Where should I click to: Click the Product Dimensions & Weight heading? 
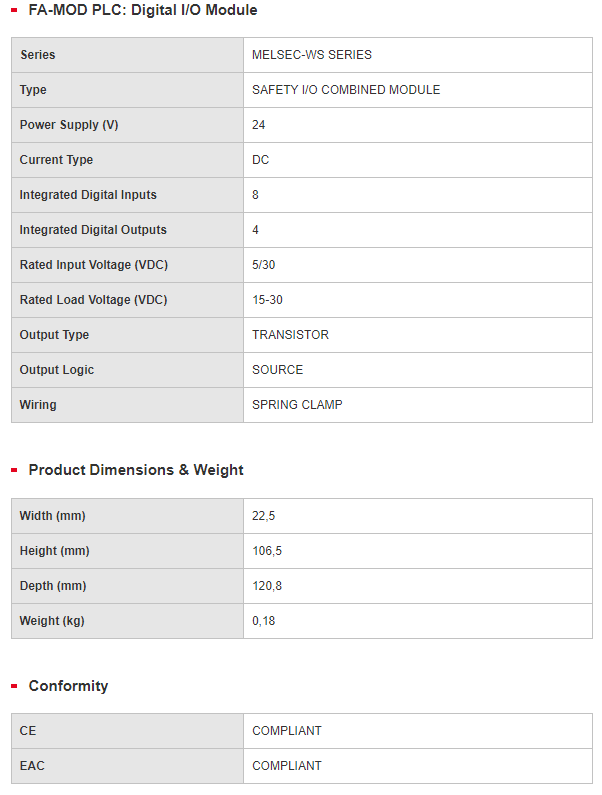136,470
